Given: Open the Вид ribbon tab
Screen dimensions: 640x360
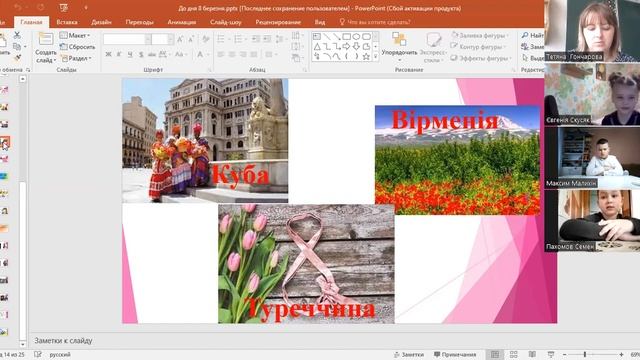Looking at the screenshot, I should (x=320, y=22).
